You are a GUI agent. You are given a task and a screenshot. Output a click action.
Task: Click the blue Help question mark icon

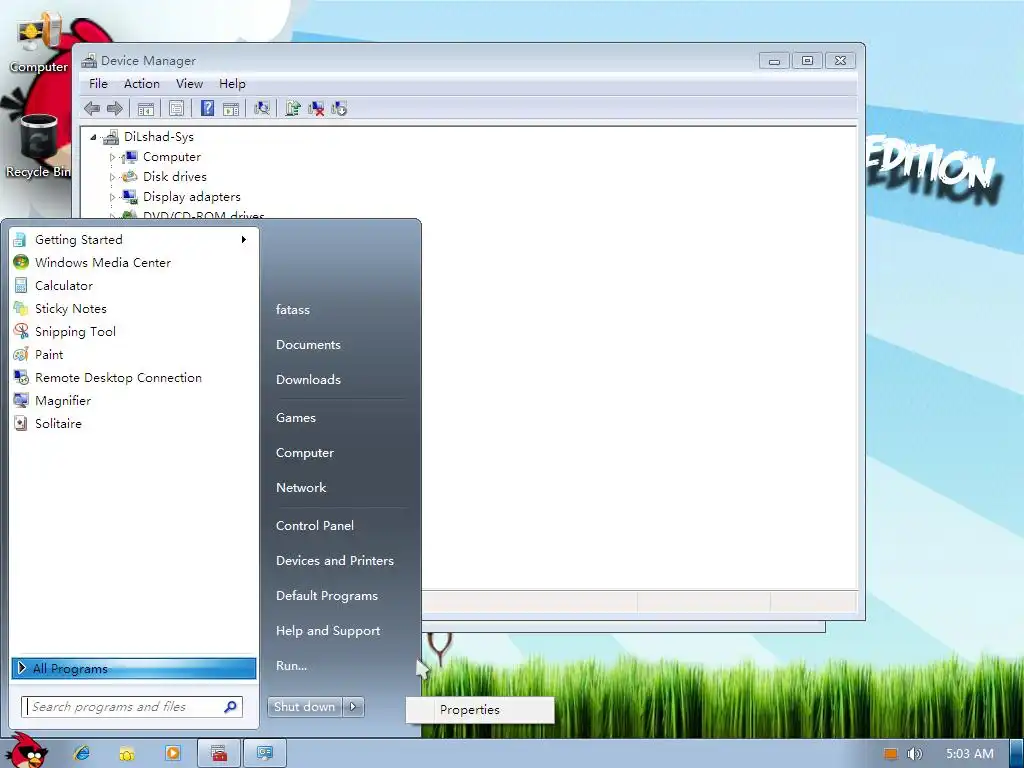[x=207, y=108]
